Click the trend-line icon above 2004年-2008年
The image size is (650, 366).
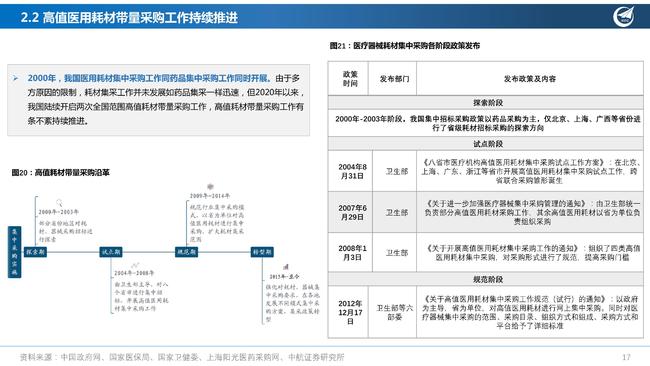(x=135, y=265)
